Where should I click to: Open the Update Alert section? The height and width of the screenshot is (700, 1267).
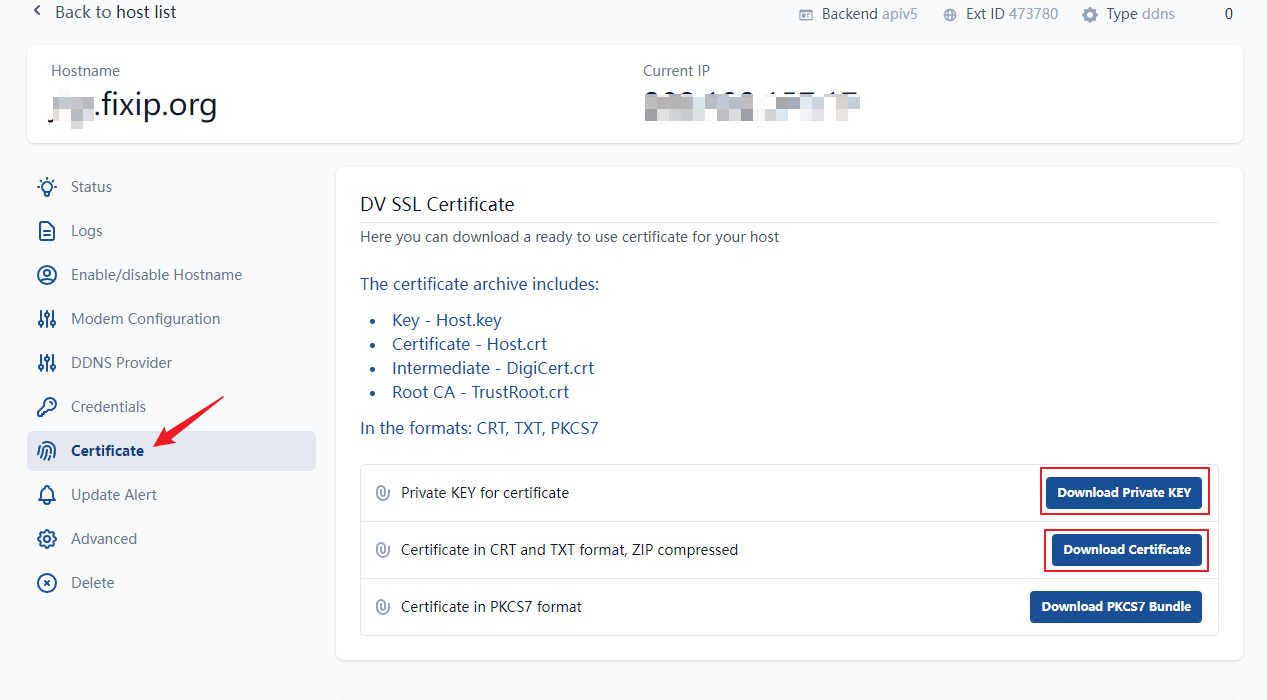113,495
